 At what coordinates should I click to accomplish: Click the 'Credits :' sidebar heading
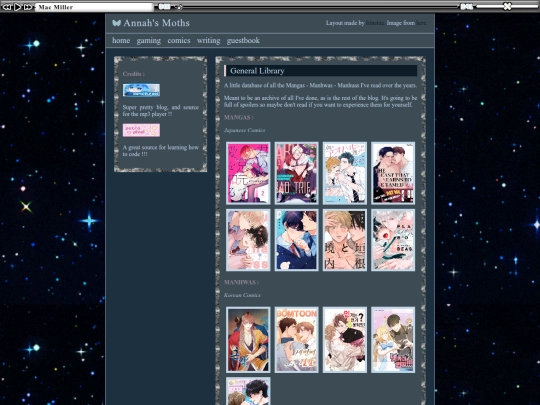(134, 74)
